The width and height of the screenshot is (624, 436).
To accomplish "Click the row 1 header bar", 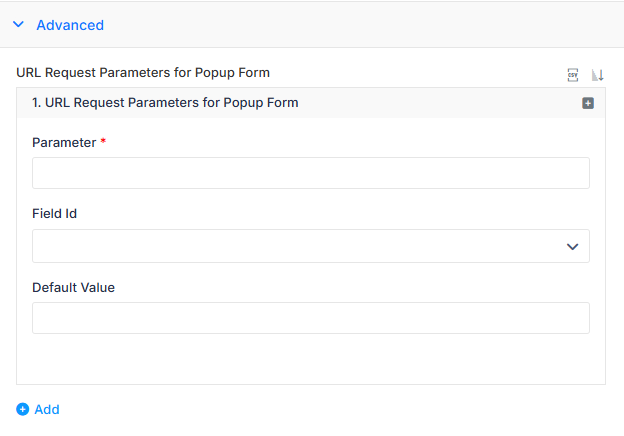I will (x=311, y=103).
